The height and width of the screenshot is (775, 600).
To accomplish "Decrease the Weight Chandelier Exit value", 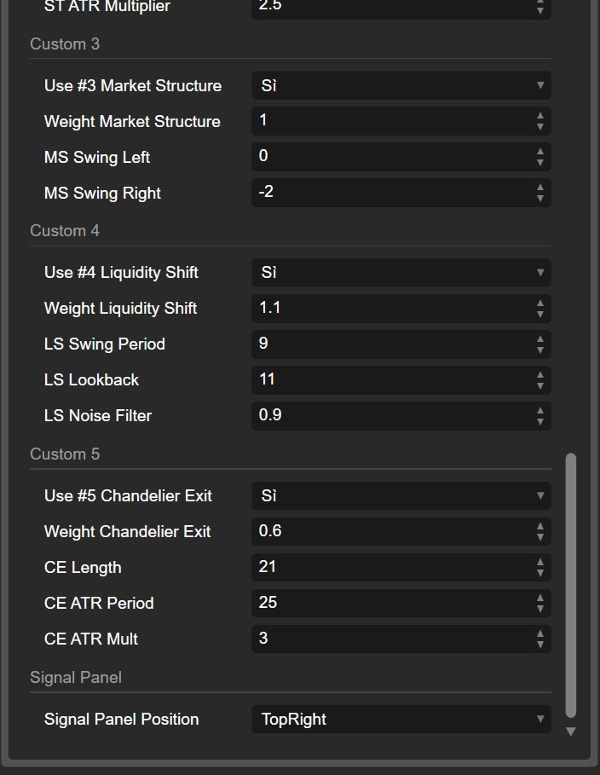I will (540, 538).
